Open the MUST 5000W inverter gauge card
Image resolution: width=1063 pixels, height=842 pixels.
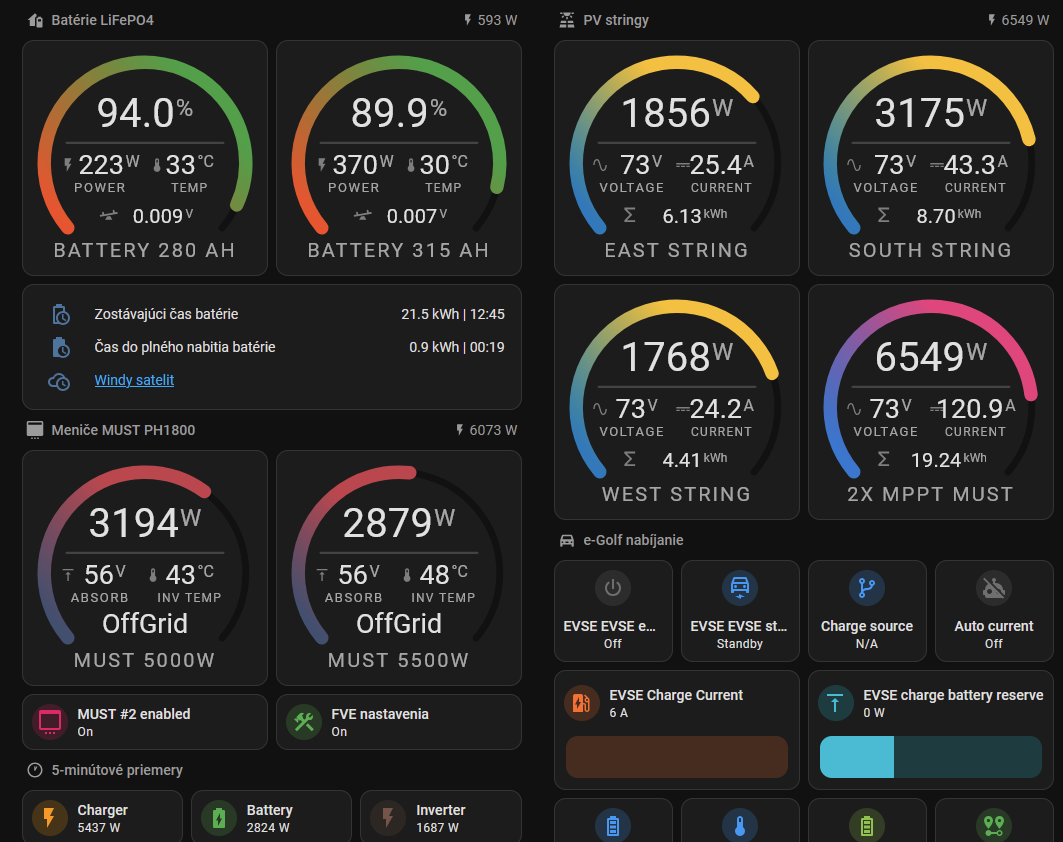145,568
